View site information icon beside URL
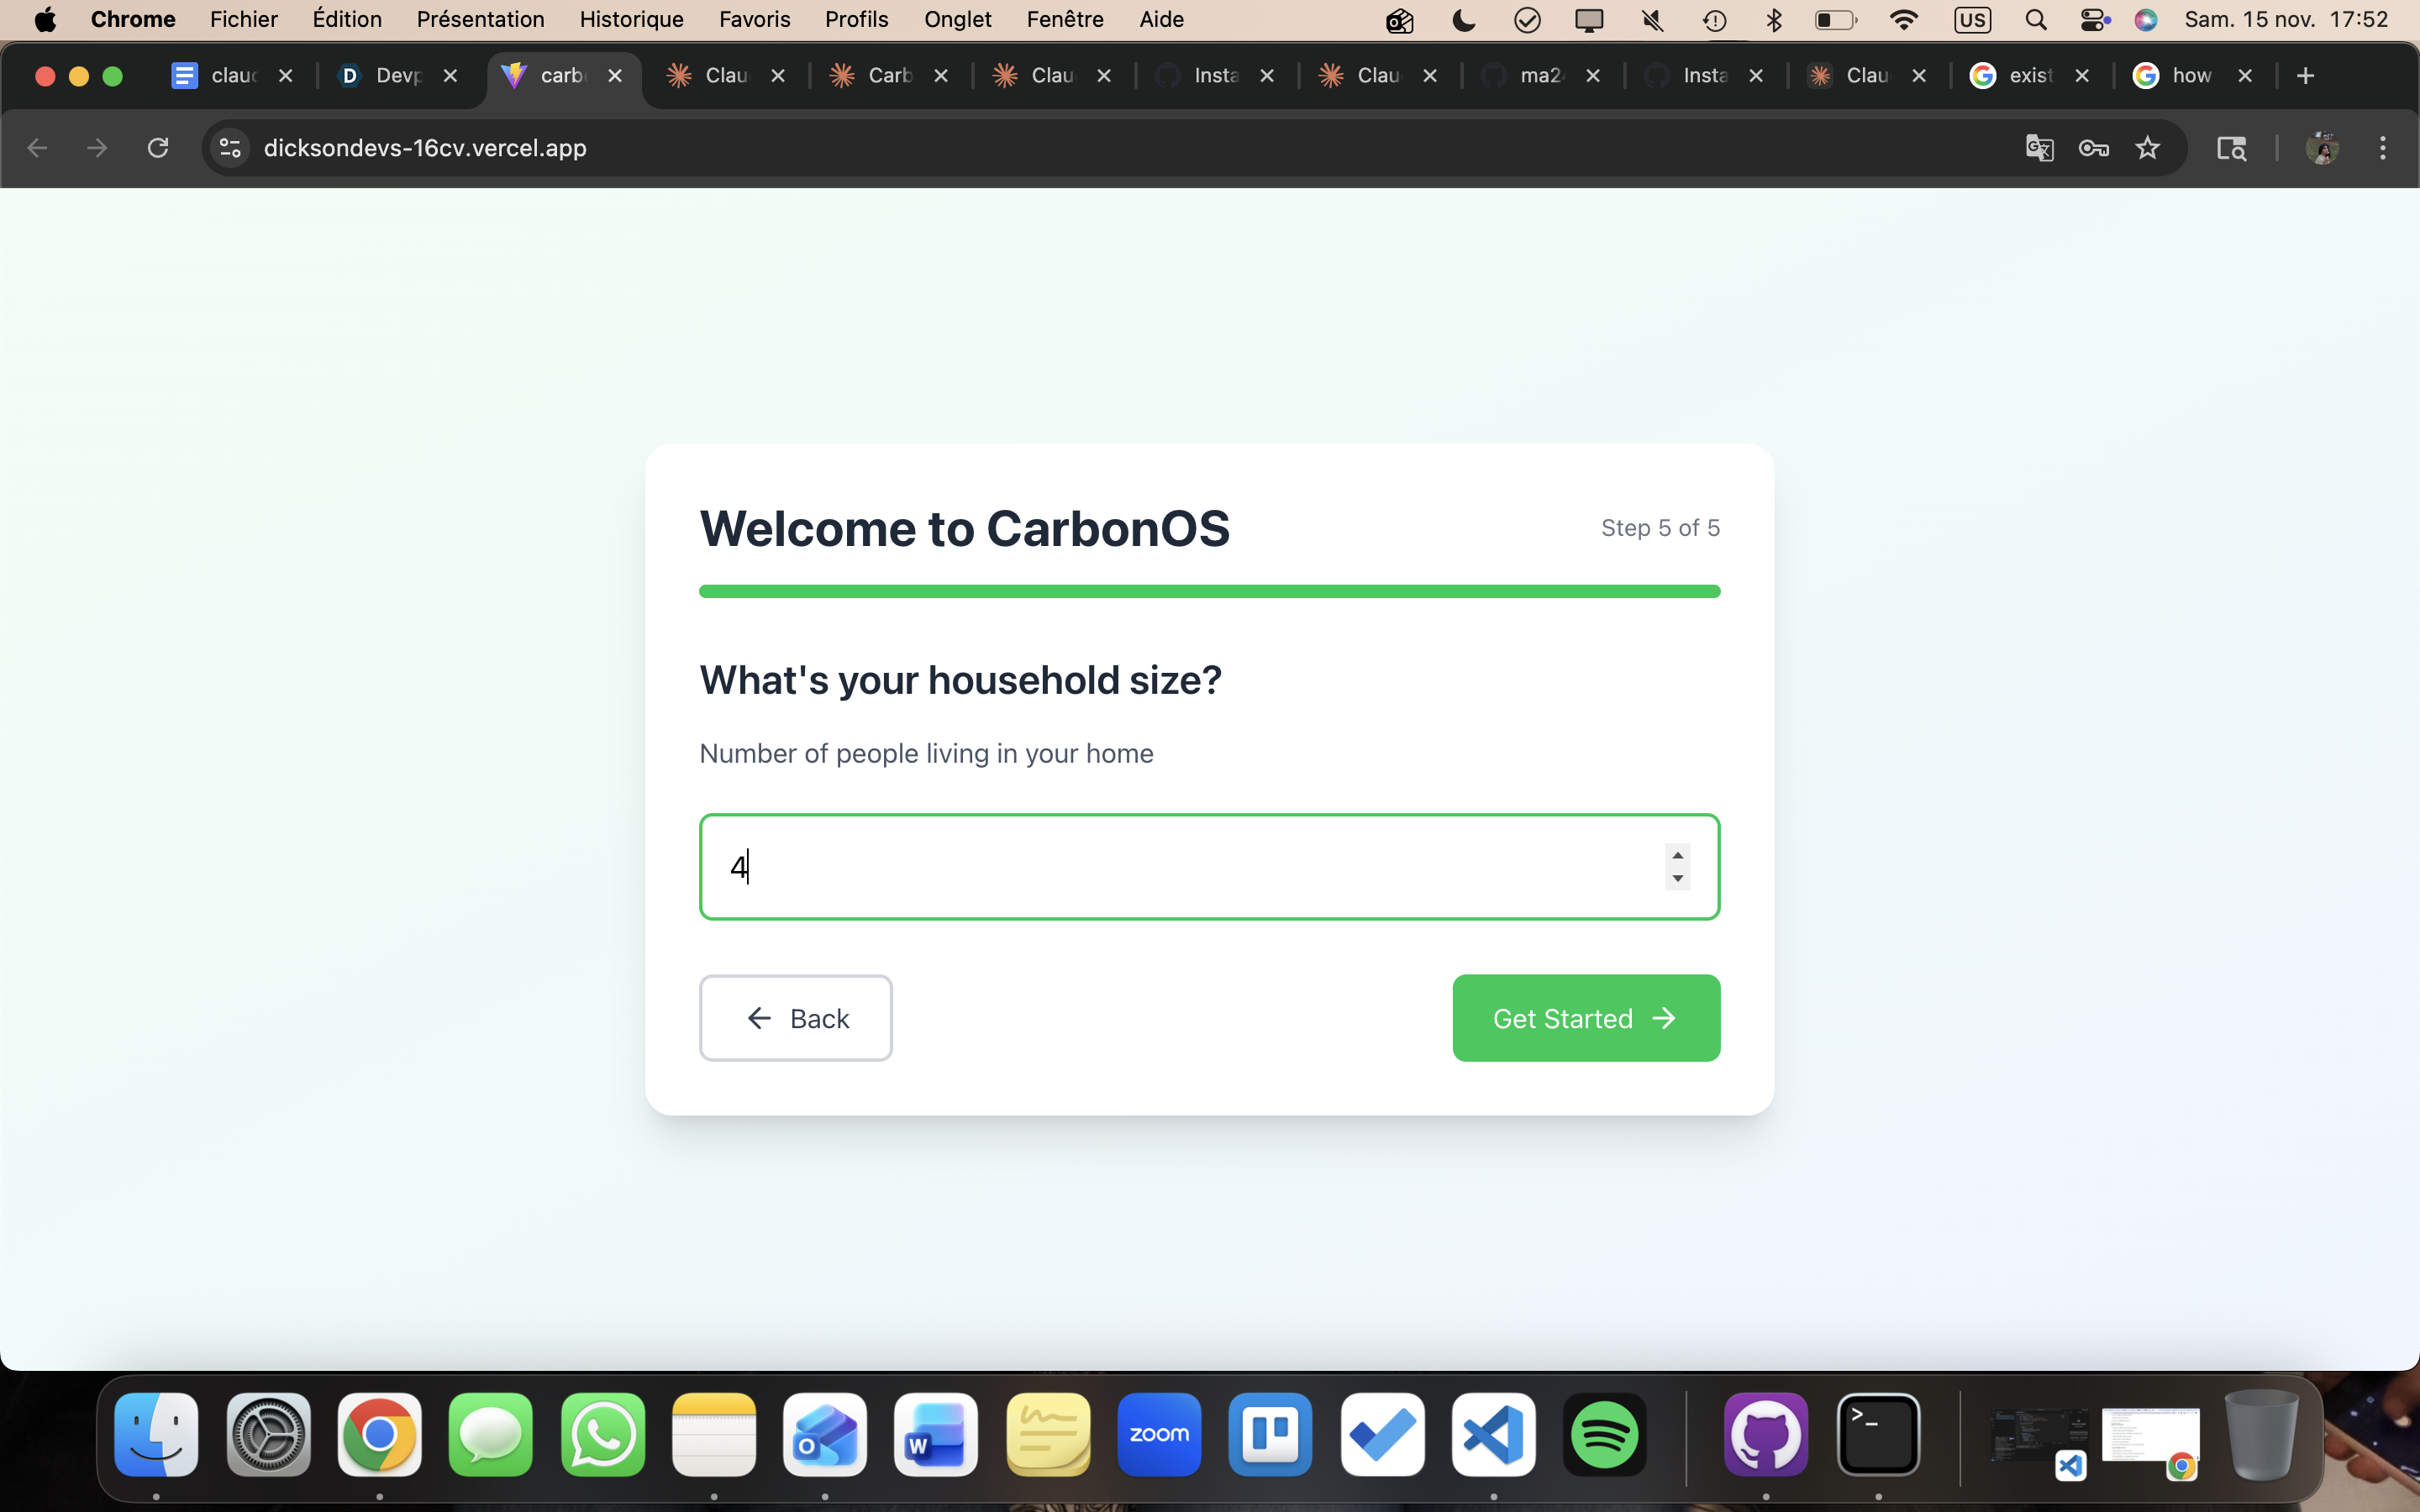Screen dimensions: 2420x1512 coord(230,148)
